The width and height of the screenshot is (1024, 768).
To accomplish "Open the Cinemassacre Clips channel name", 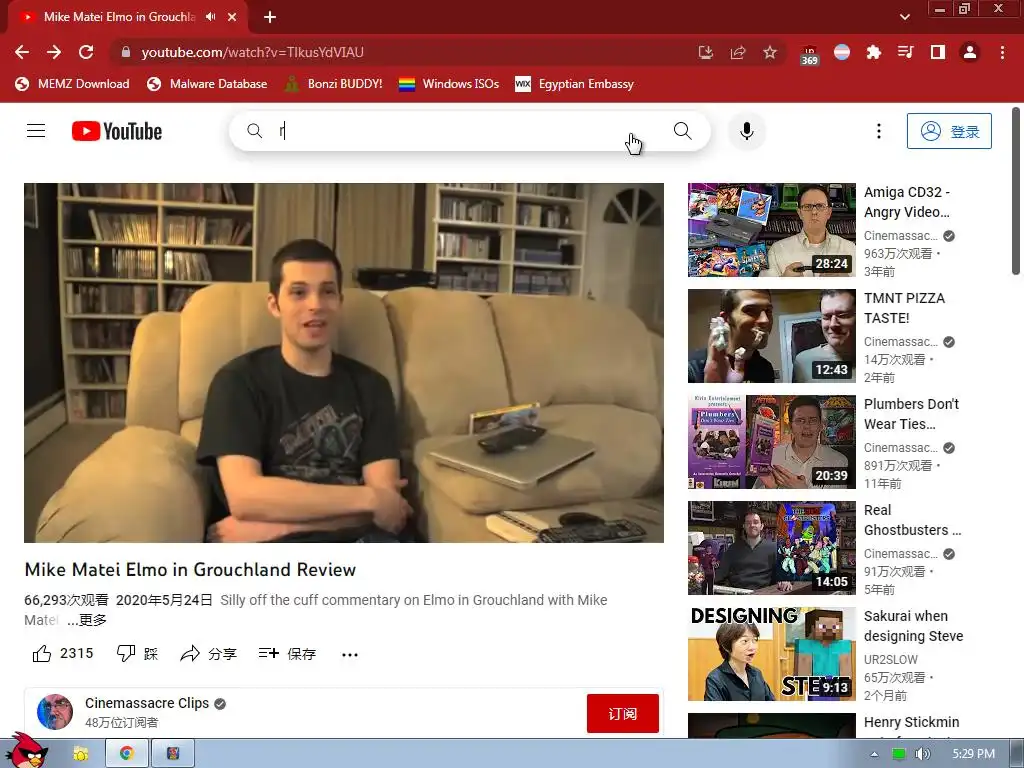I will (147, 703).
